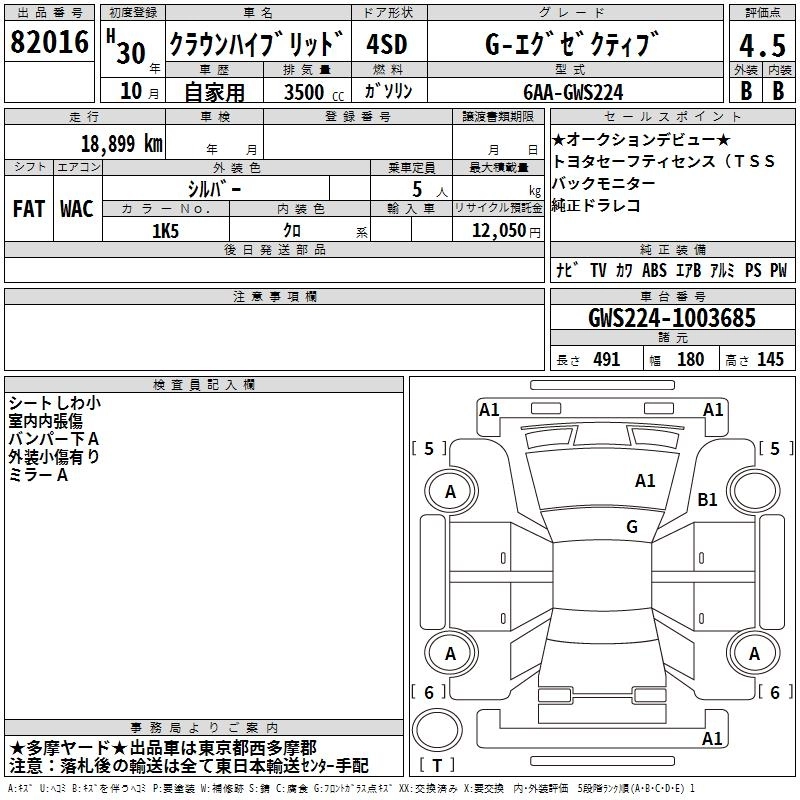800x800 pixels.
Task: Select the shift type FAT
Action: [x=29, y=209]
